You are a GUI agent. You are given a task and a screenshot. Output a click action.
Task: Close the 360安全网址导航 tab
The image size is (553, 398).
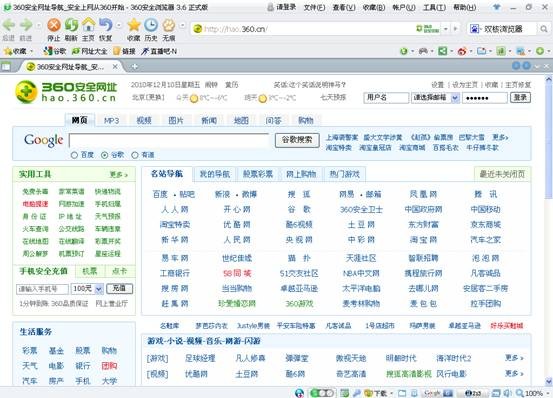pyautogui.click(x=115, y=66)
